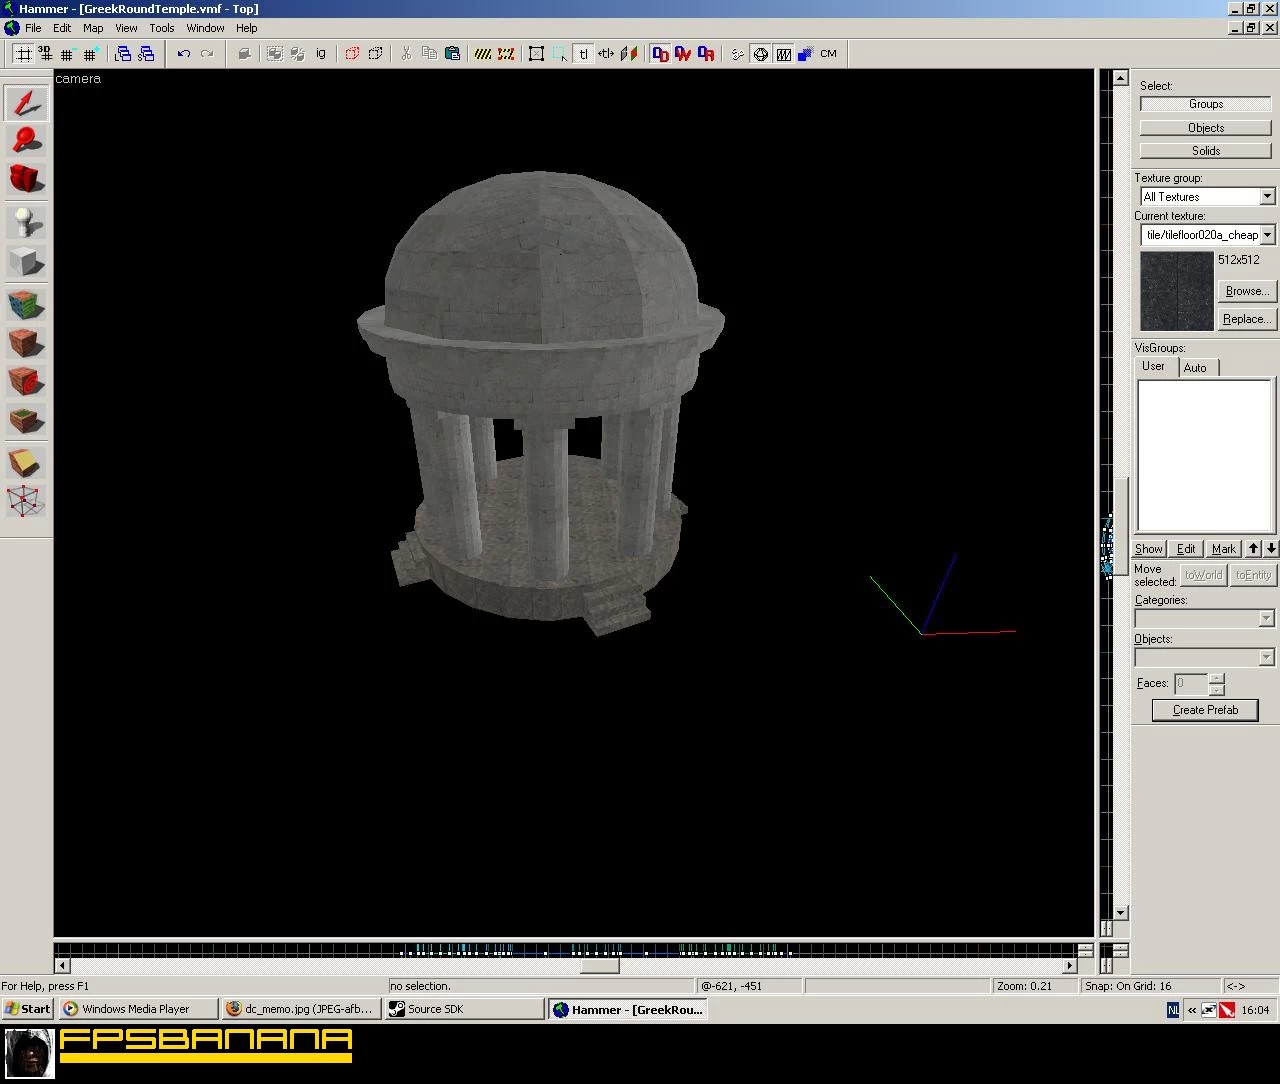This screenshot has width=1280, height=1084.
Task: Expand the Categories combo box
Action: tap(1266, 619)
